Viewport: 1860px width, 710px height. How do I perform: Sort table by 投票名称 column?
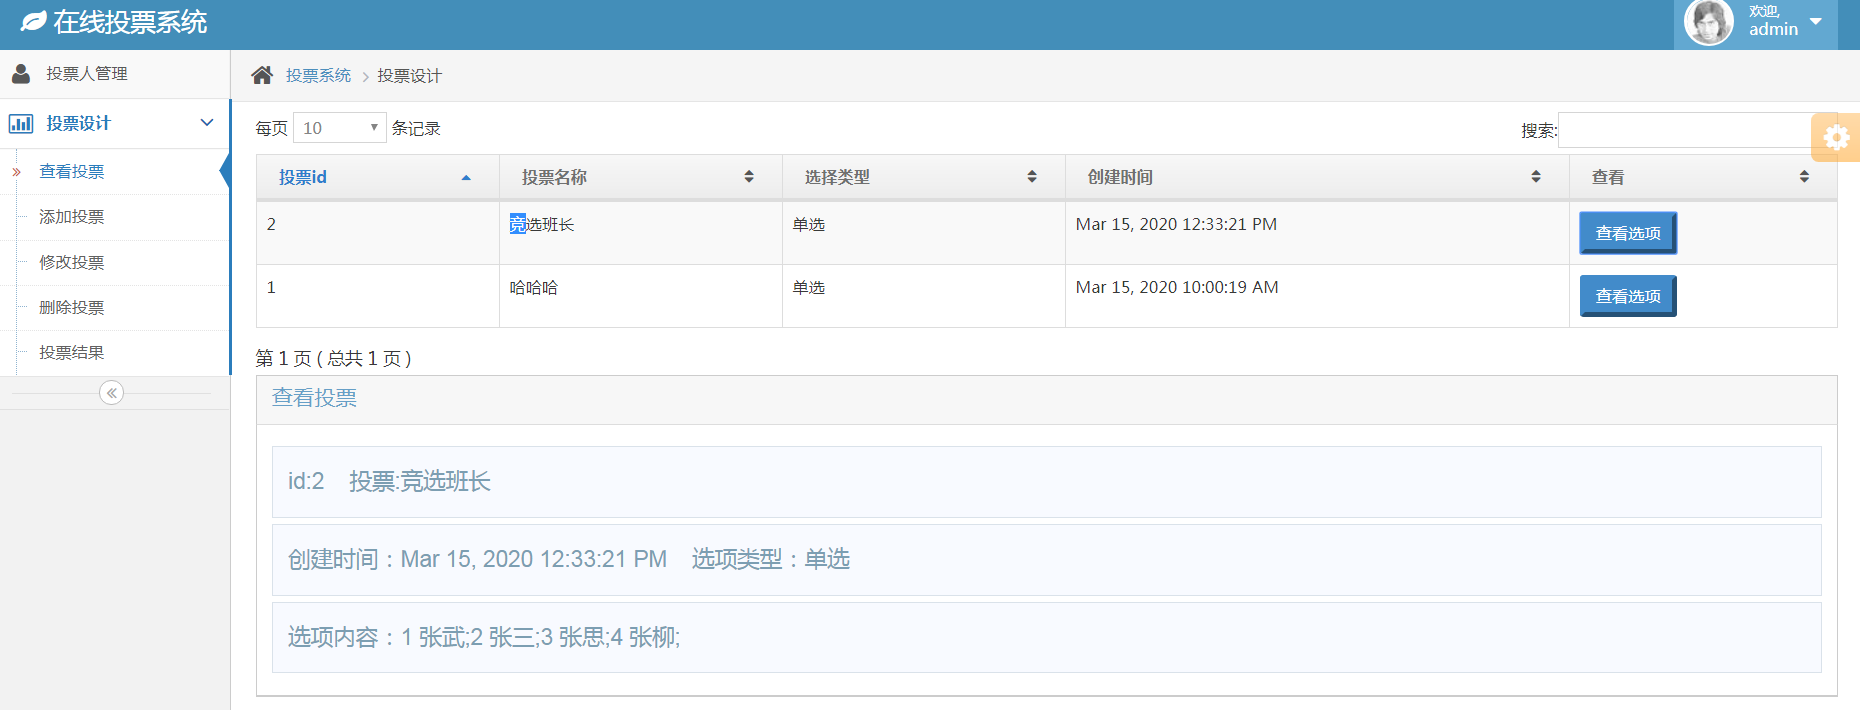click(x=749, y=177)
